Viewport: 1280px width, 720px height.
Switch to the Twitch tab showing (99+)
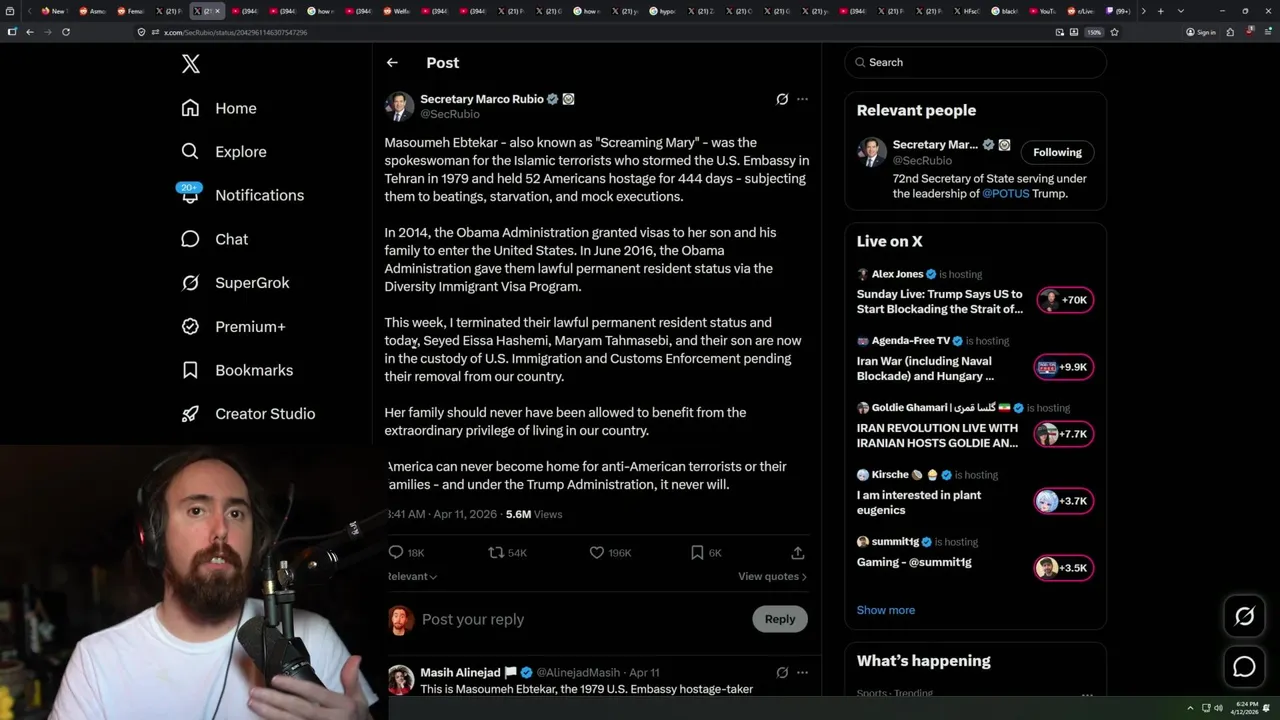(1116, 11)
